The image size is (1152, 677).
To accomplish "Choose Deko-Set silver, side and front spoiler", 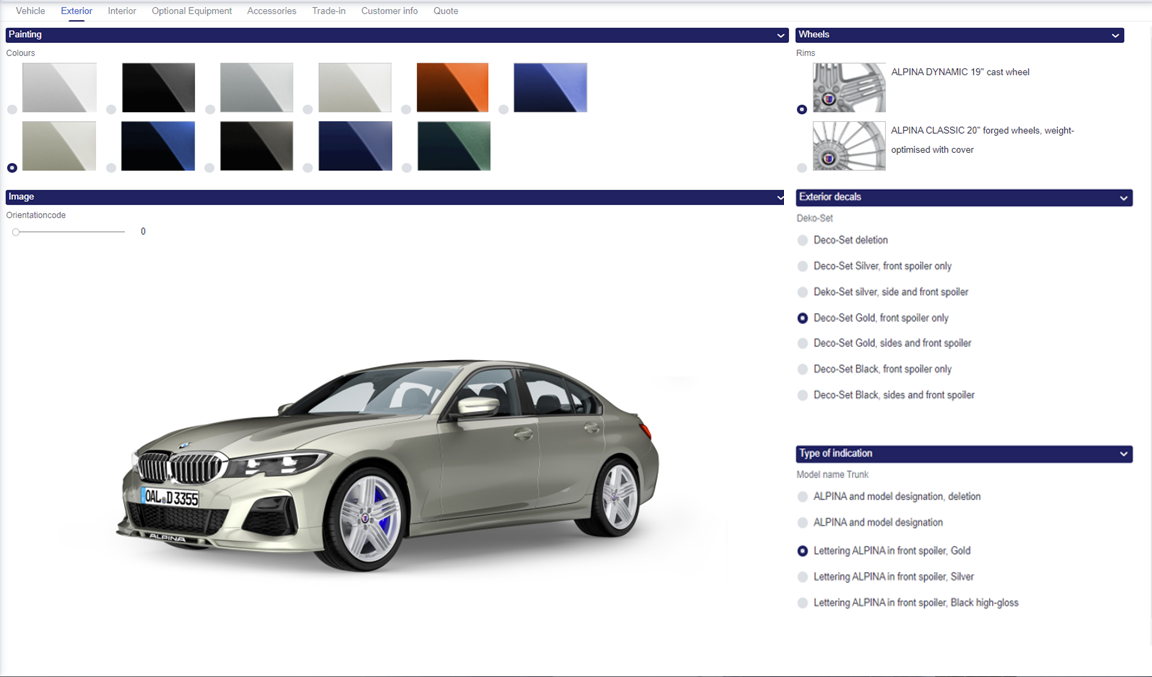I will [x=802, y=292].
